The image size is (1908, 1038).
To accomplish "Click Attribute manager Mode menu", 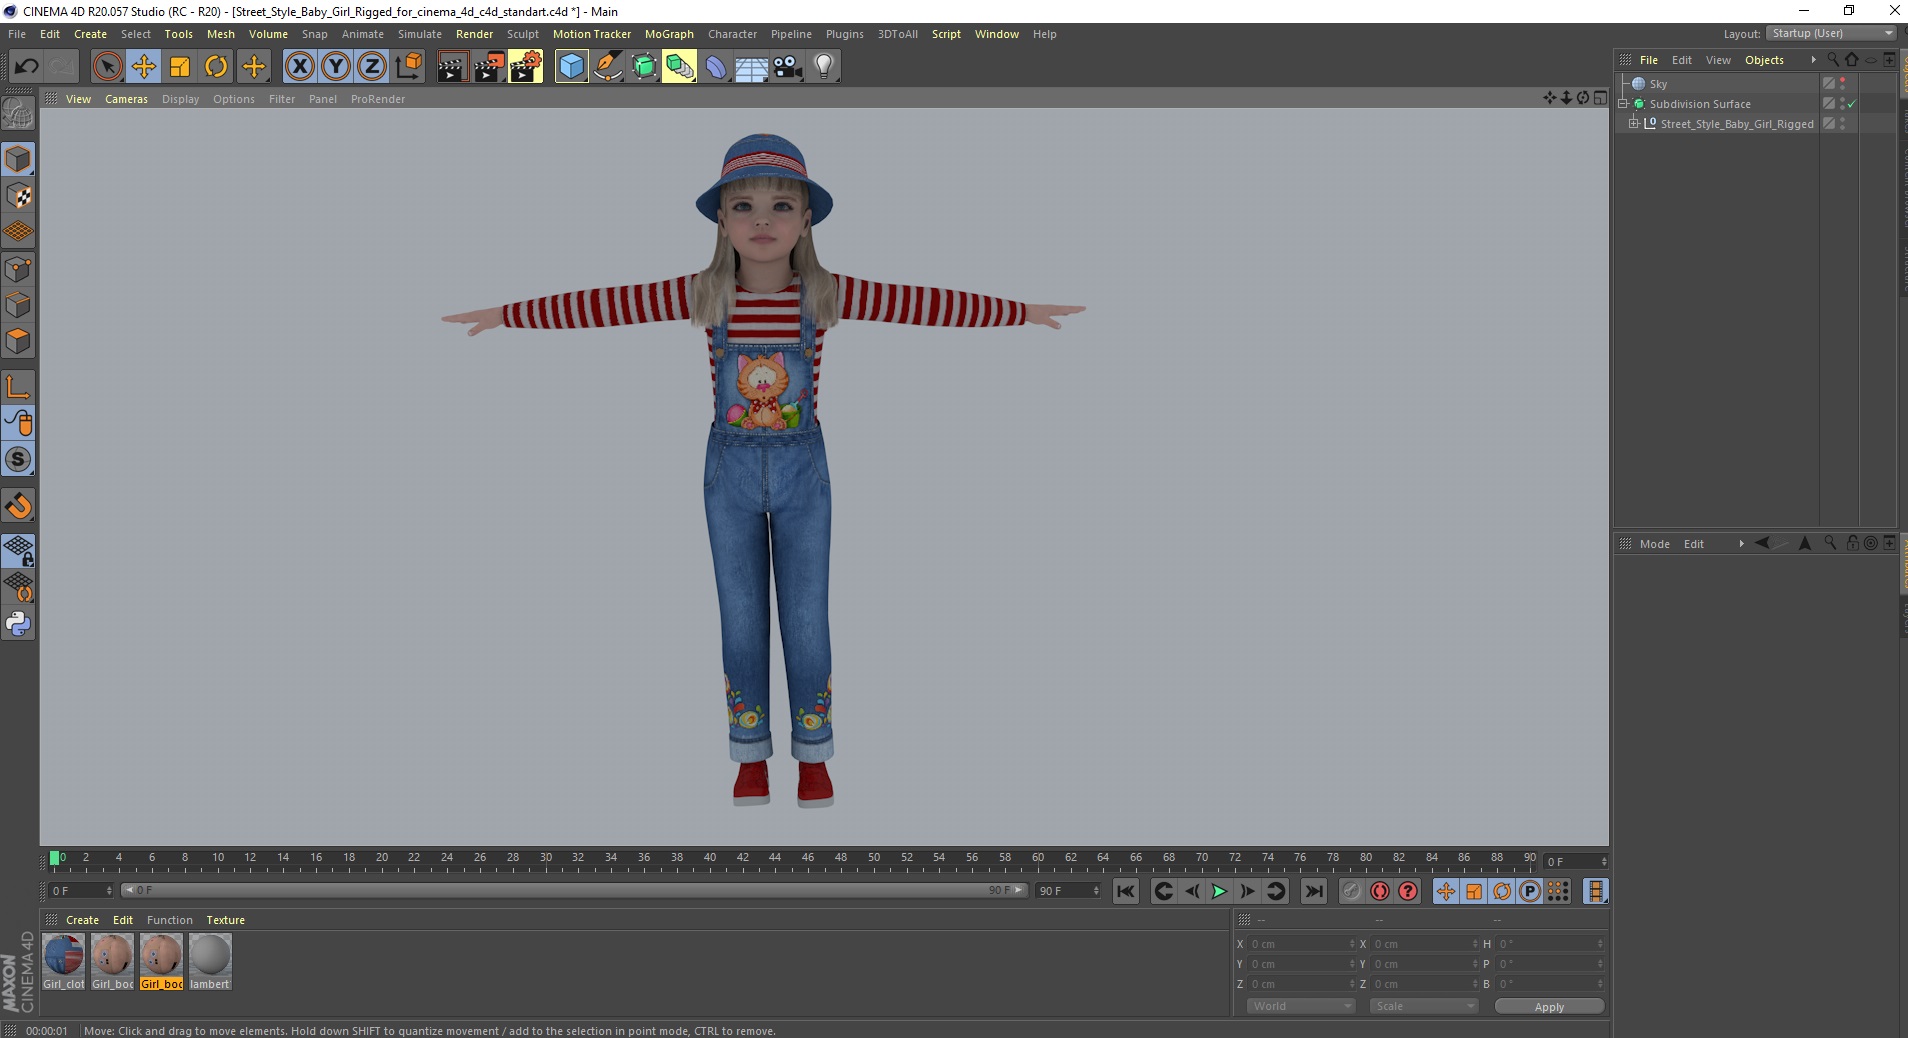I will (x=1654, y=544).
